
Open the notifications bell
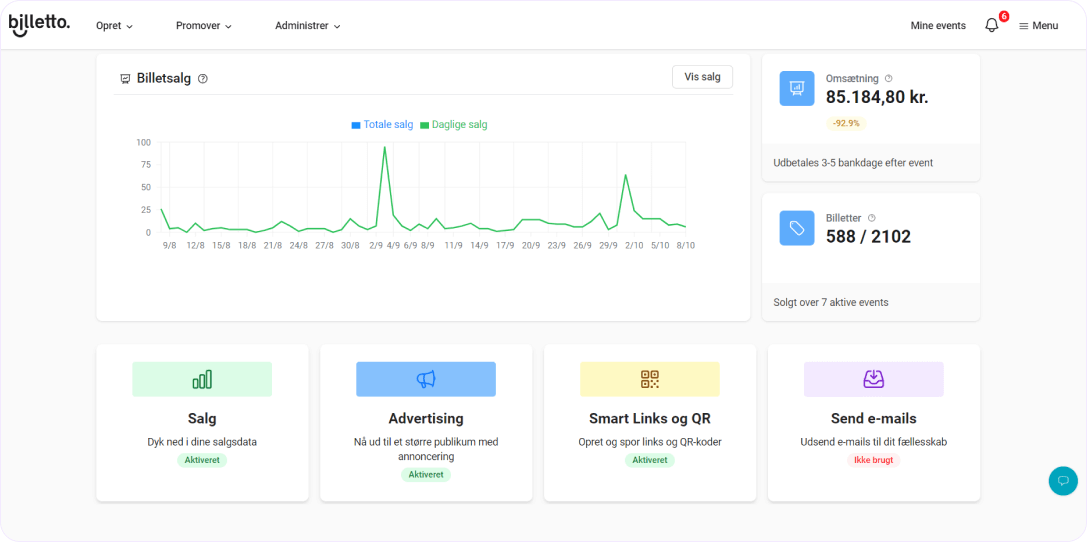(x=991, y=25)
